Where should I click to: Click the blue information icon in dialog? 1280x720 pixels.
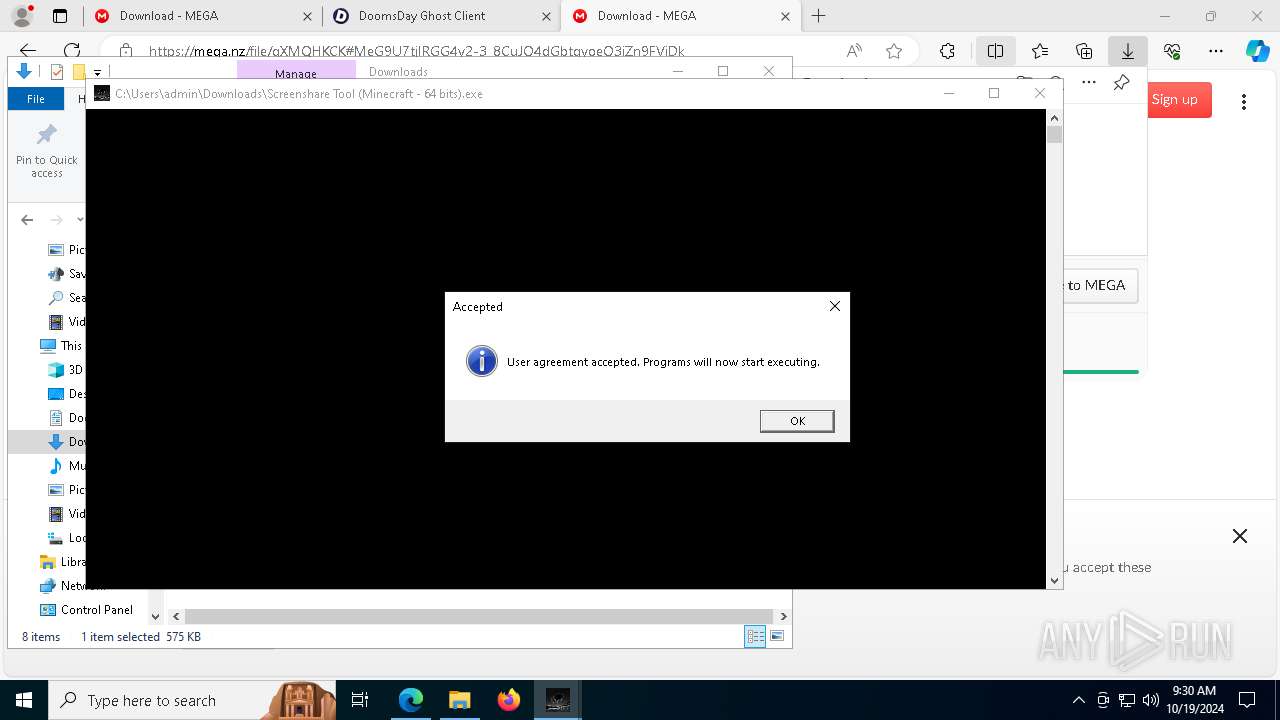tap(482, 361)
